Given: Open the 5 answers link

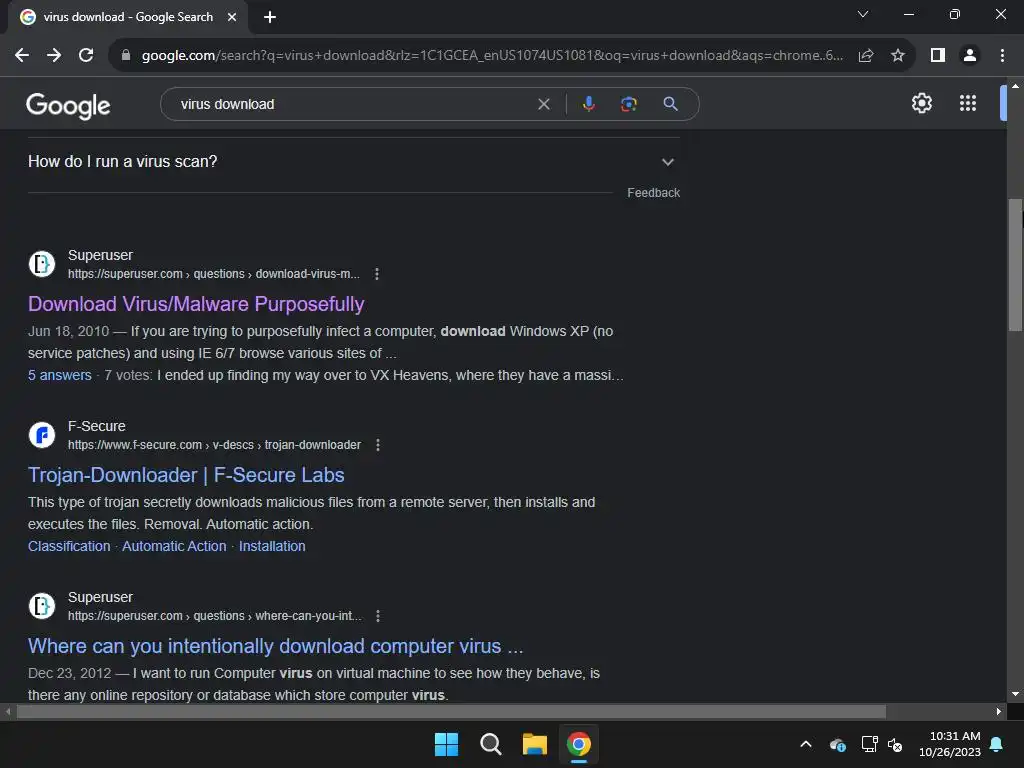Looking at the screenshot, I should point(59,376).
